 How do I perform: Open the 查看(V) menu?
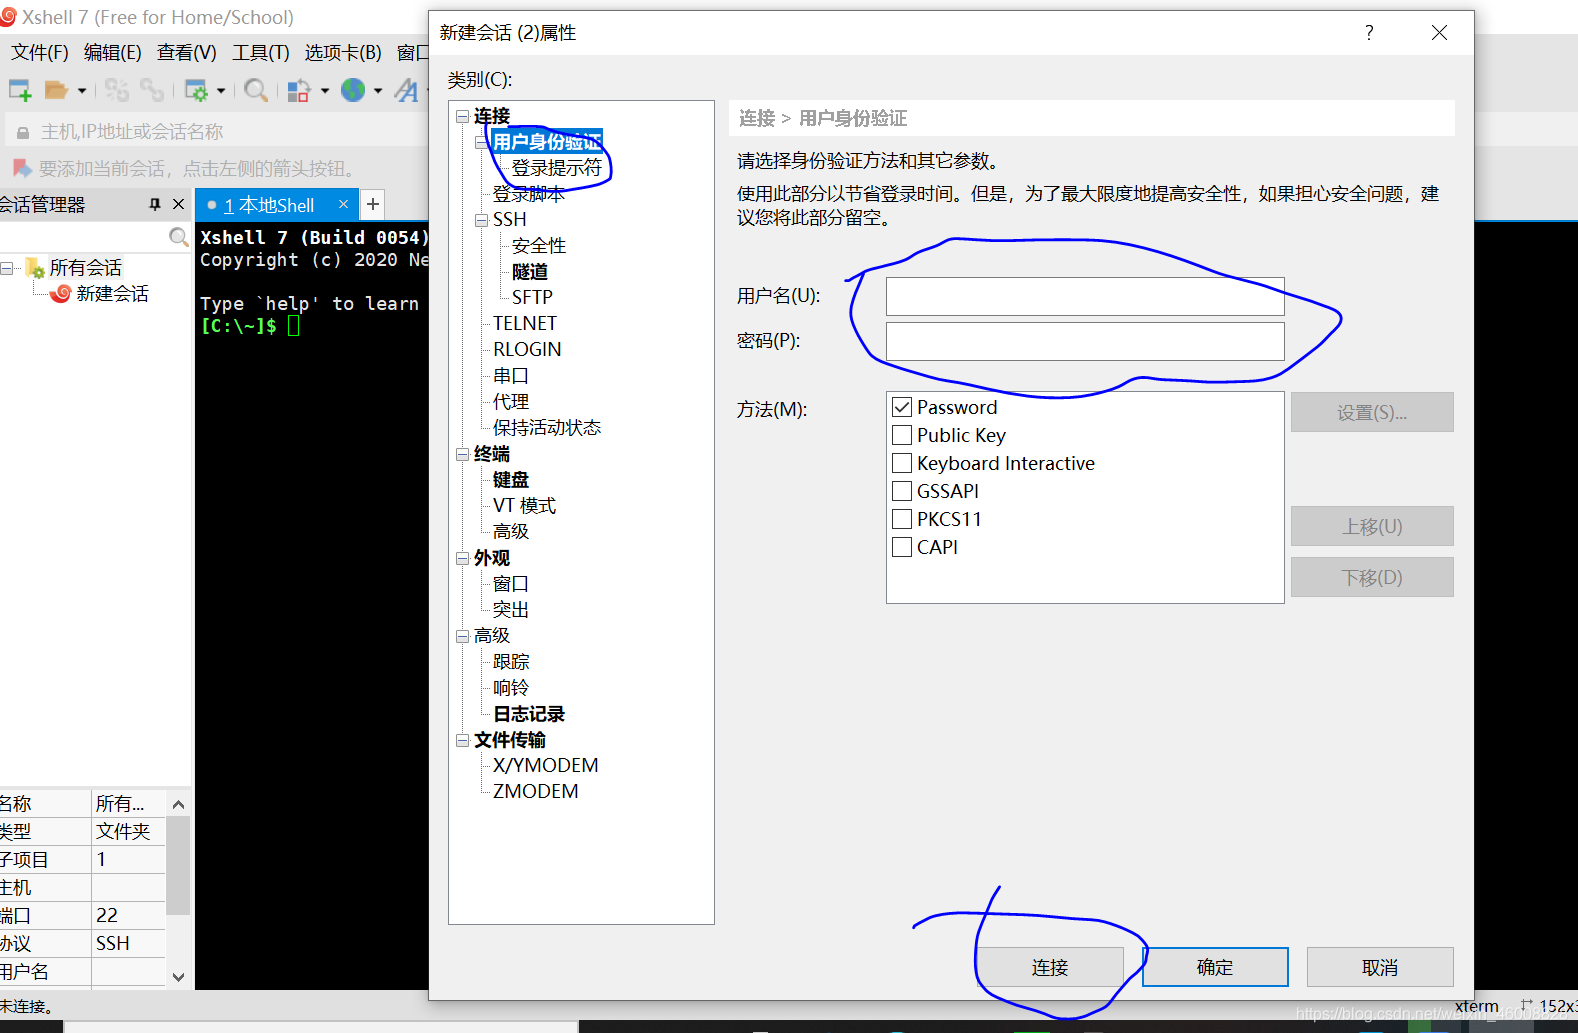click(187, 52)
